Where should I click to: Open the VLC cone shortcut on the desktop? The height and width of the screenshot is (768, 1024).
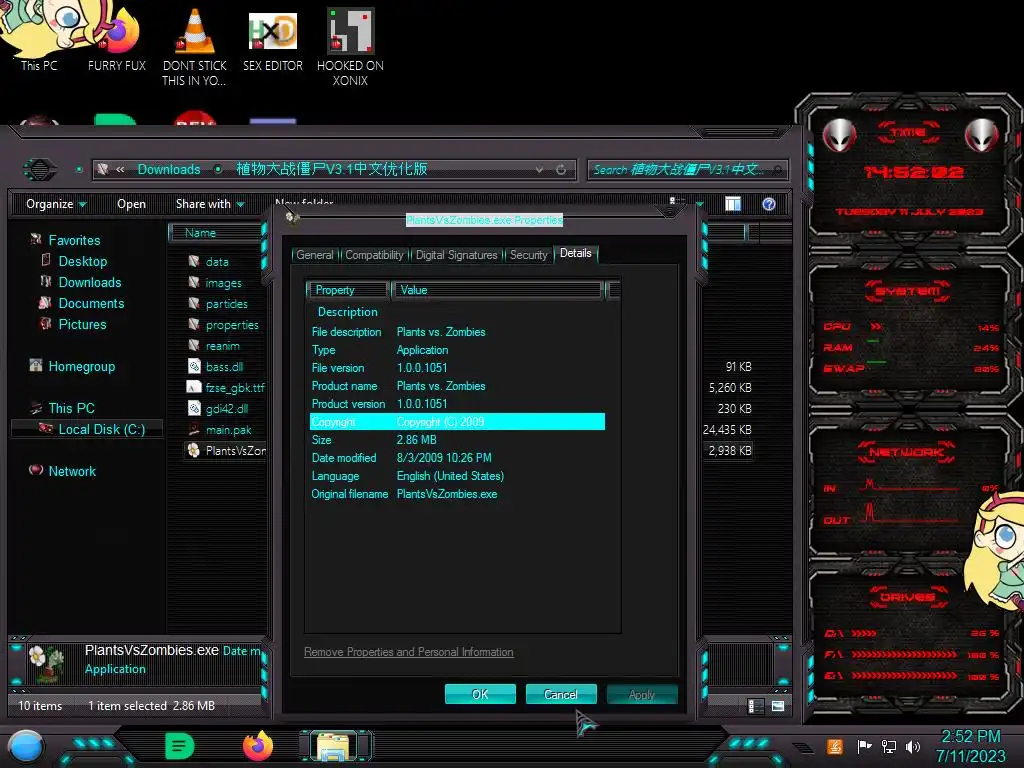[x=194, y=46]
